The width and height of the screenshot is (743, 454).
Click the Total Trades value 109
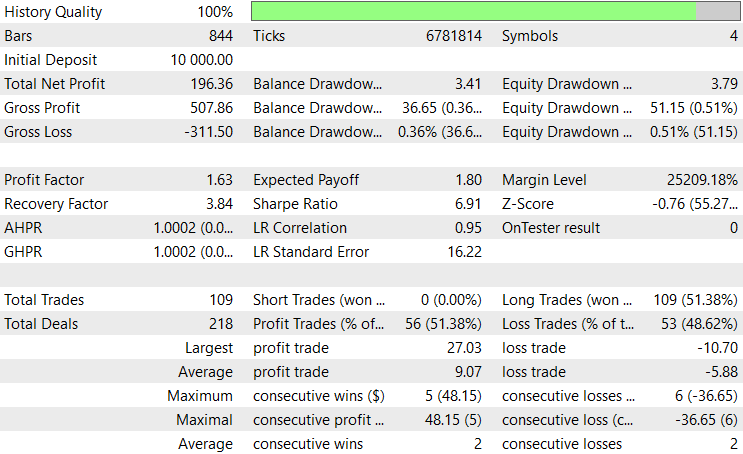(x=221, y=300)
